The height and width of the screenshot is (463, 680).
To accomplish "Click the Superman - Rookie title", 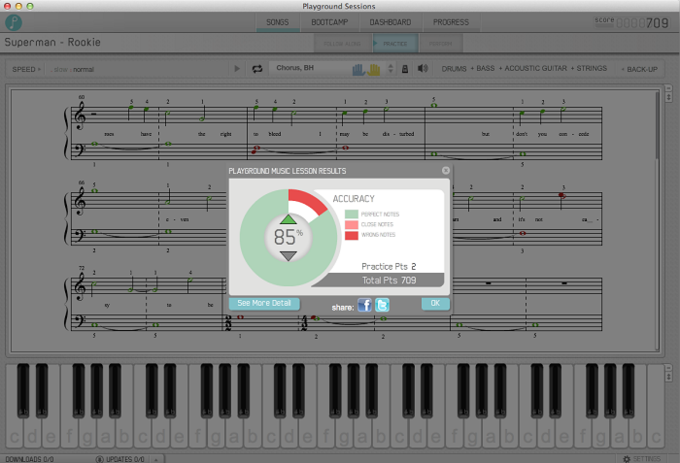I will pos(52,42).
